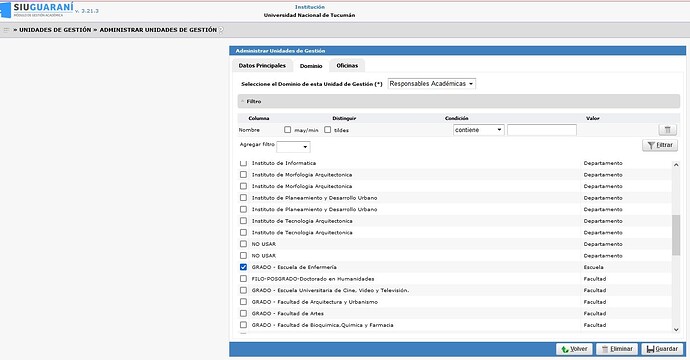The width and height of the screenshot is (690, 360).
Task: Click 'Escuela Universitaria de Cine, Video y Televisión' label
Action: click(330, 290)
